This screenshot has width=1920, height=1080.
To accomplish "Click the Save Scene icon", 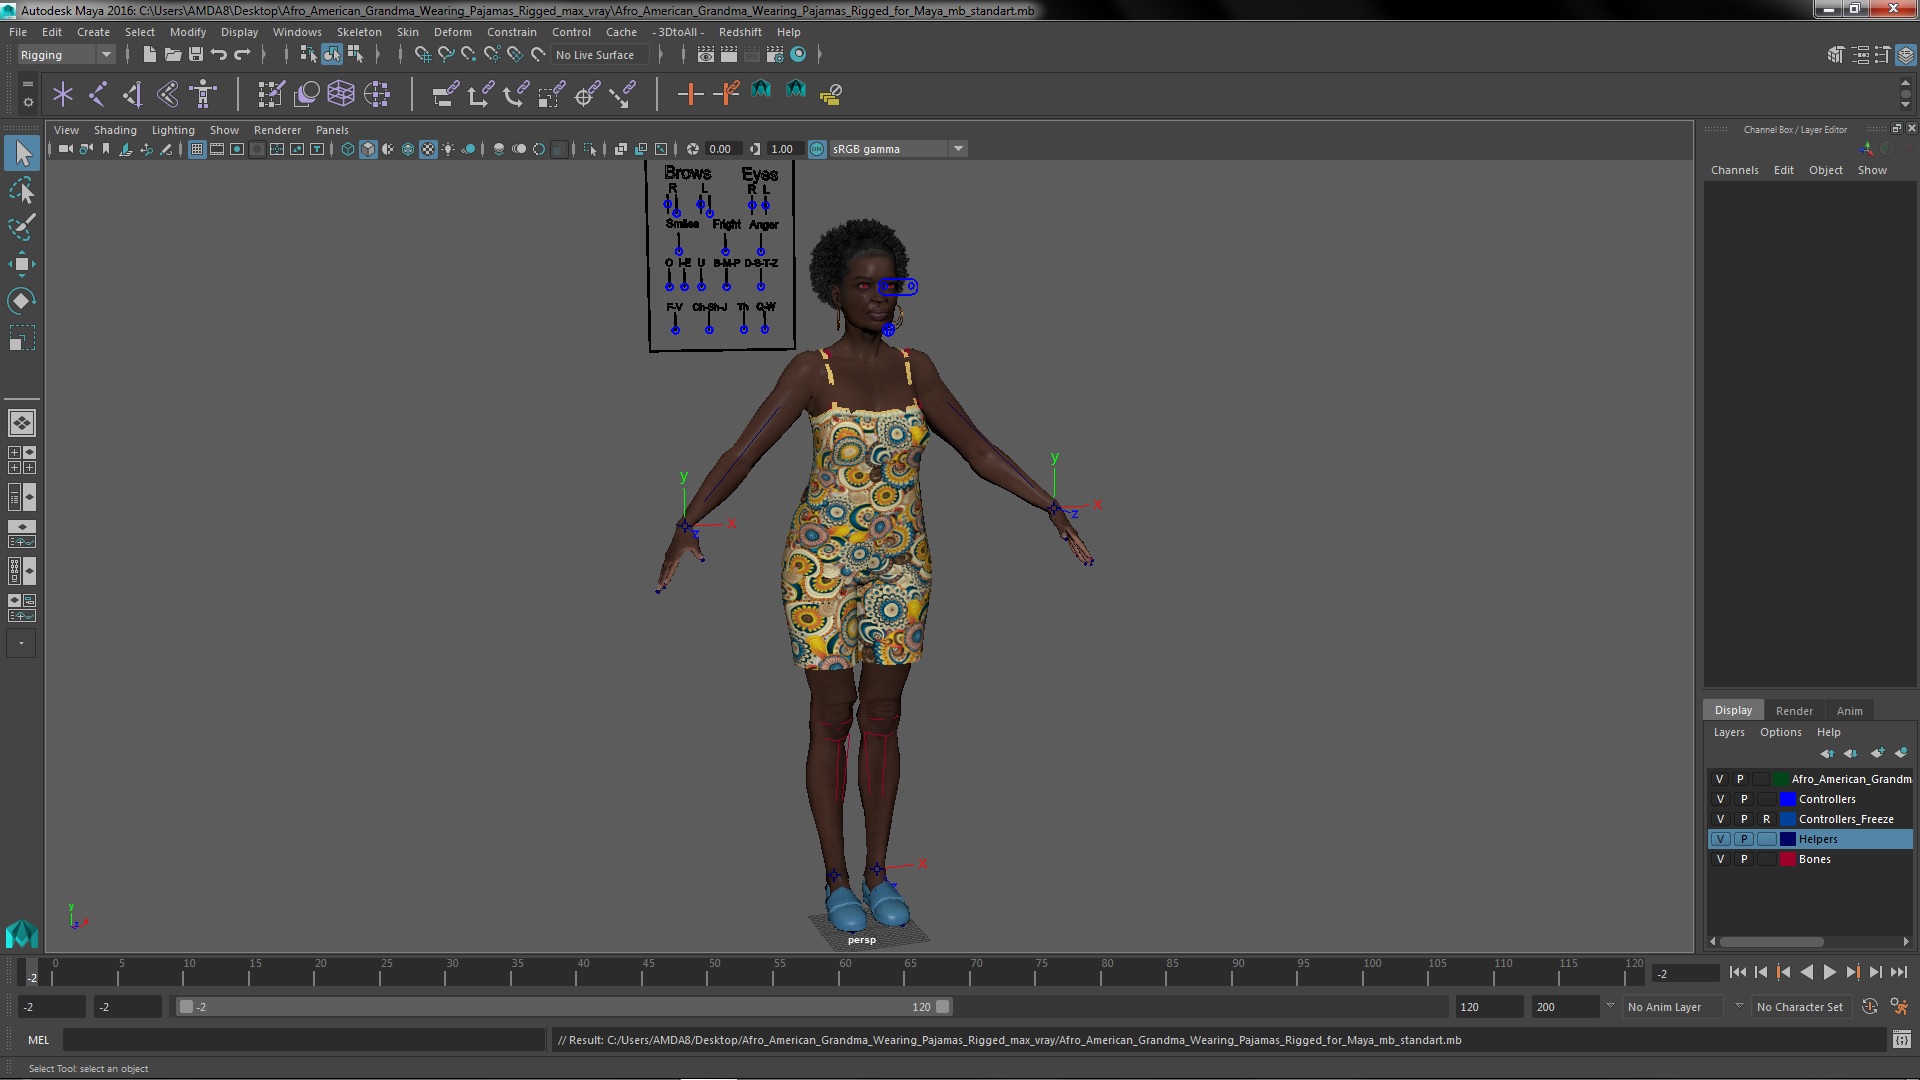I will [x=196, y=55].
